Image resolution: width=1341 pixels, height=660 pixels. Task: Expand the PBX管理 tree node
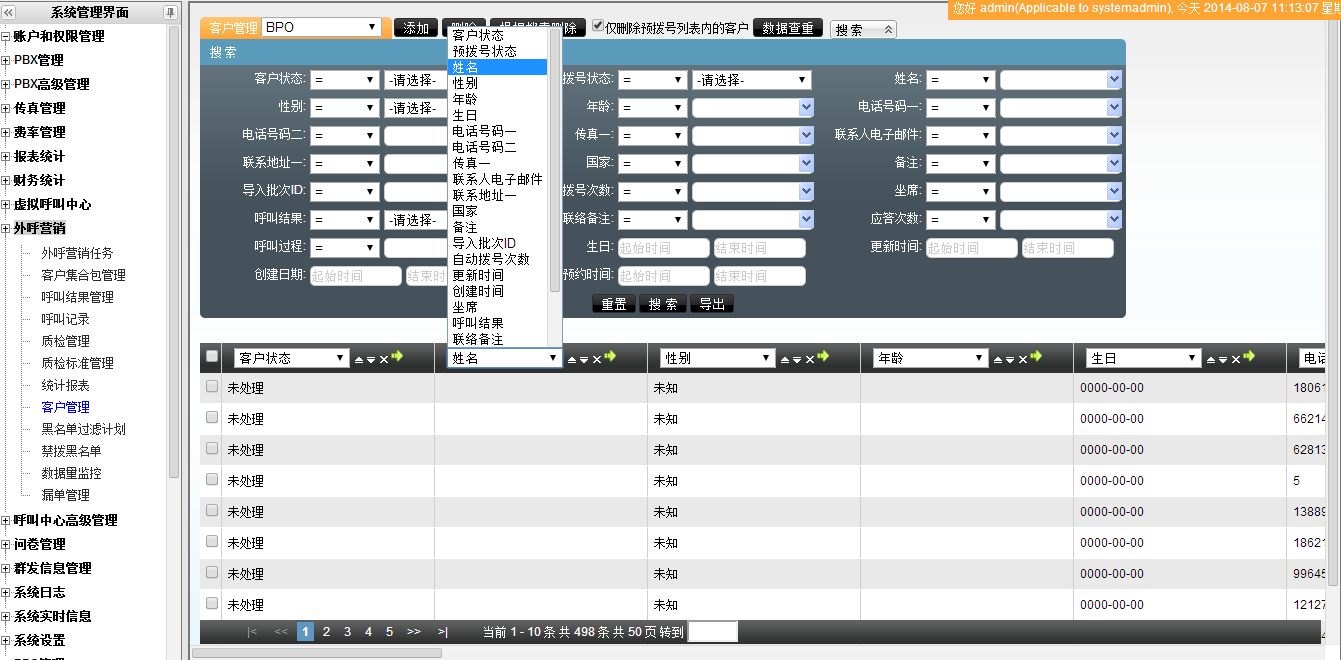click(x=6, y=61)
